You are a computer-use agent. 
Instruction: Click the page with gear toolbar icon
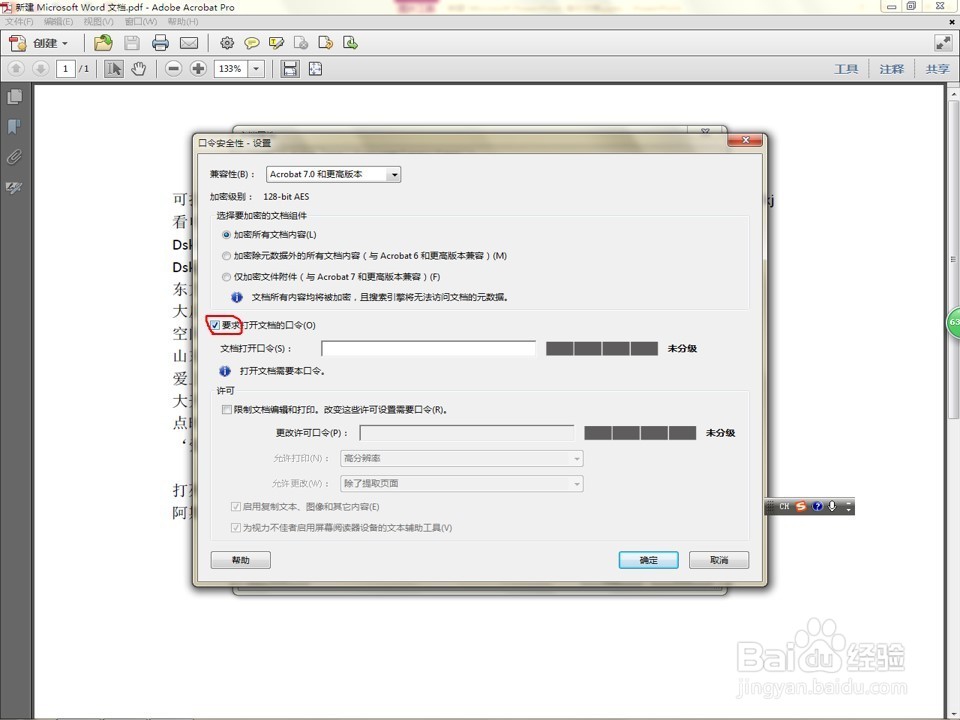(301, 43)
